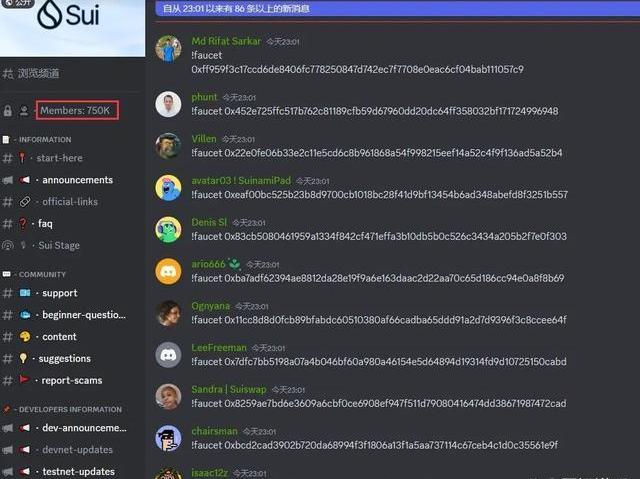
Task: Open the dev-announcements channel
Action: (84, 428)
